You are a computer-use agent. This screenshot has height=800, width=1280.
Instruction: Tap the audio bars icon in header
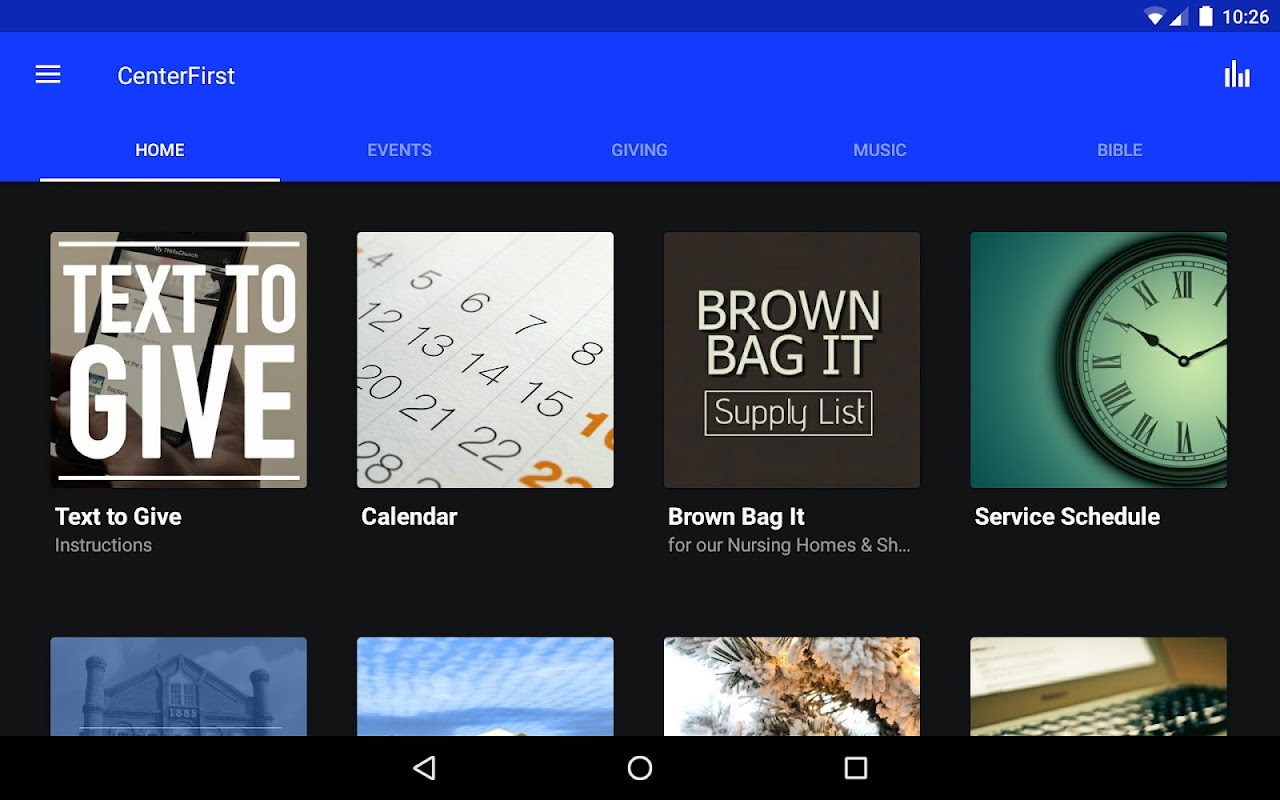(x=1237, y=75)
